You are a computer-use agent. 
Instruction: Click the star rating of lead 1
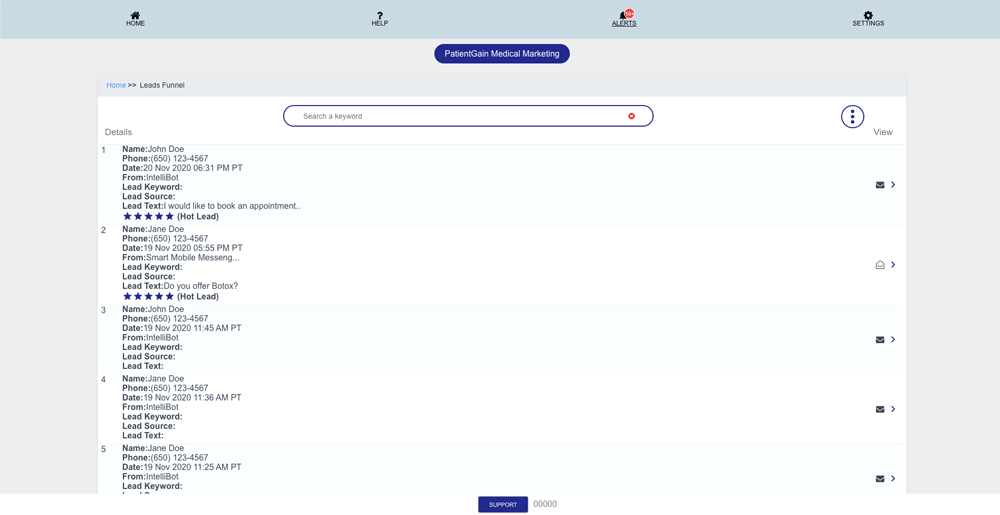(x=148, y=217)
